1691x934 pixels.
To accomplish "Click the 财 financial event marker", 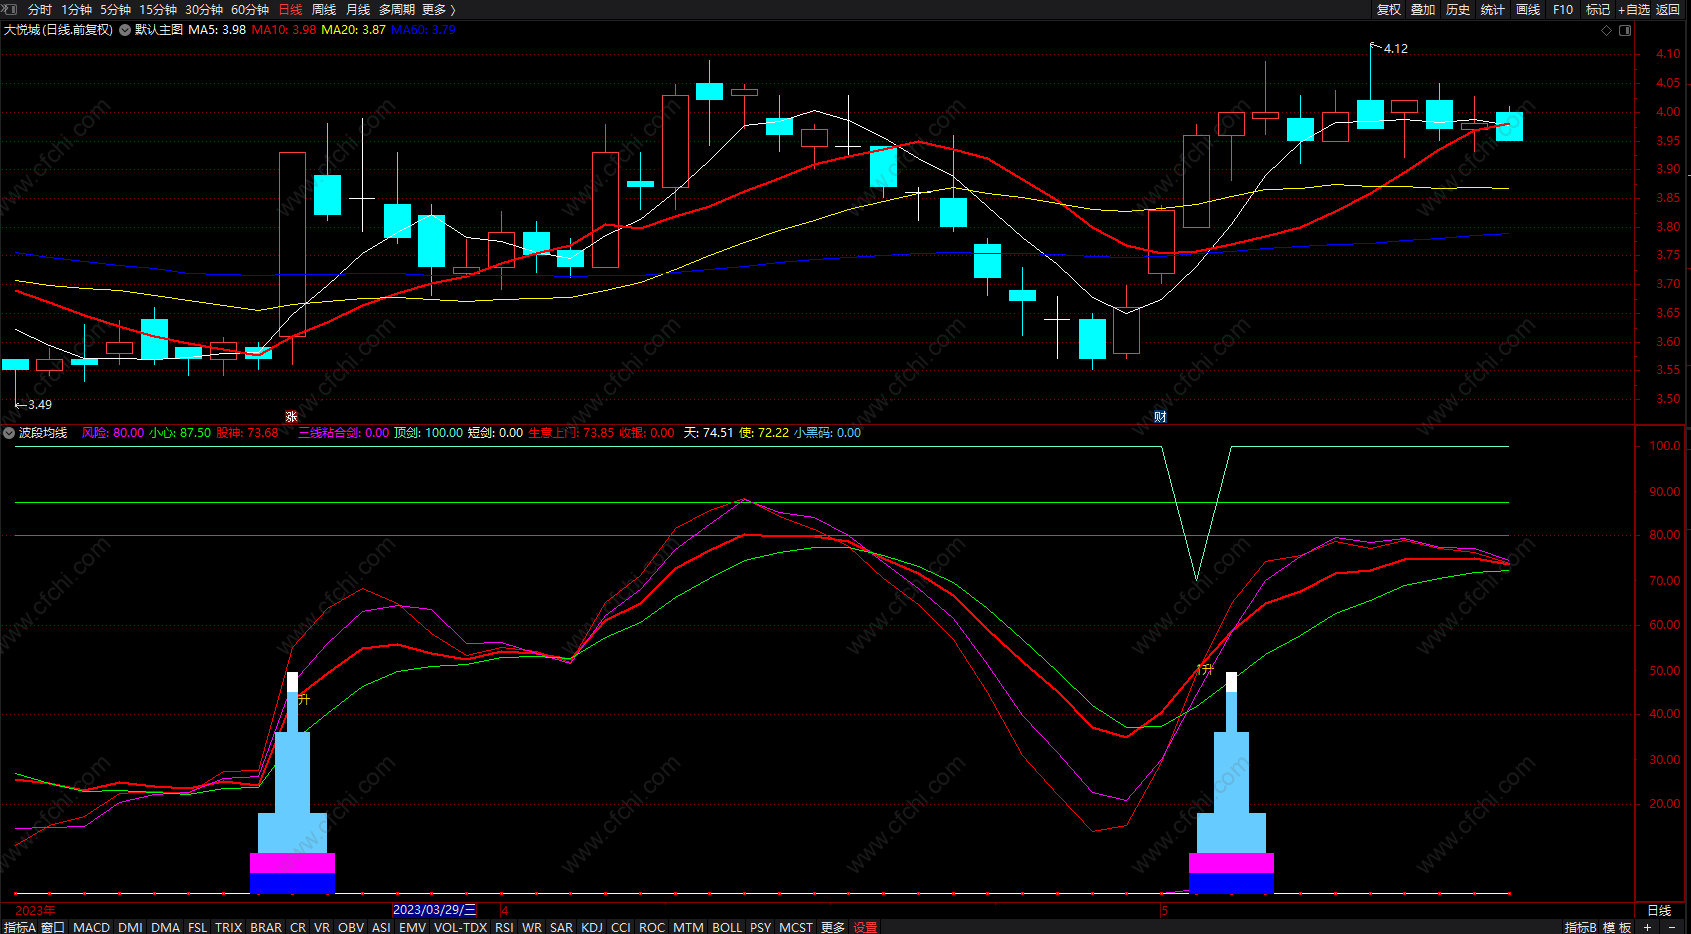I will [x=1160, y=417].
